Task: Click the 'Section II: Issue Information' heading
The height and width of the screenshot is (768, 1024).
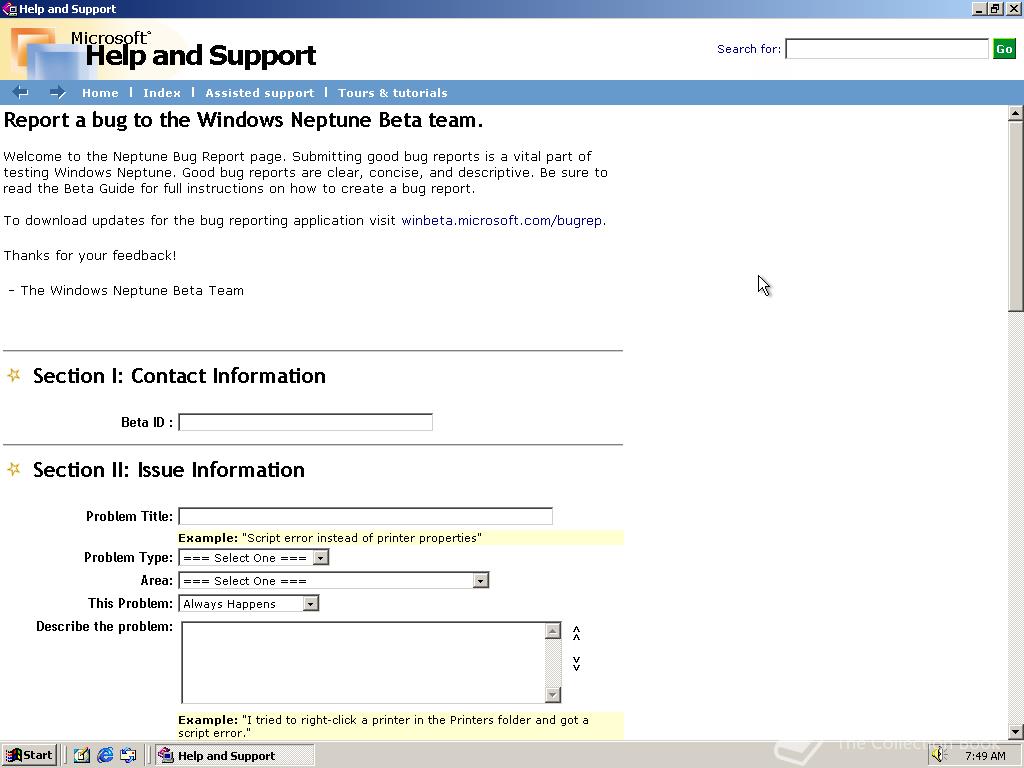Action: point(168,470)
